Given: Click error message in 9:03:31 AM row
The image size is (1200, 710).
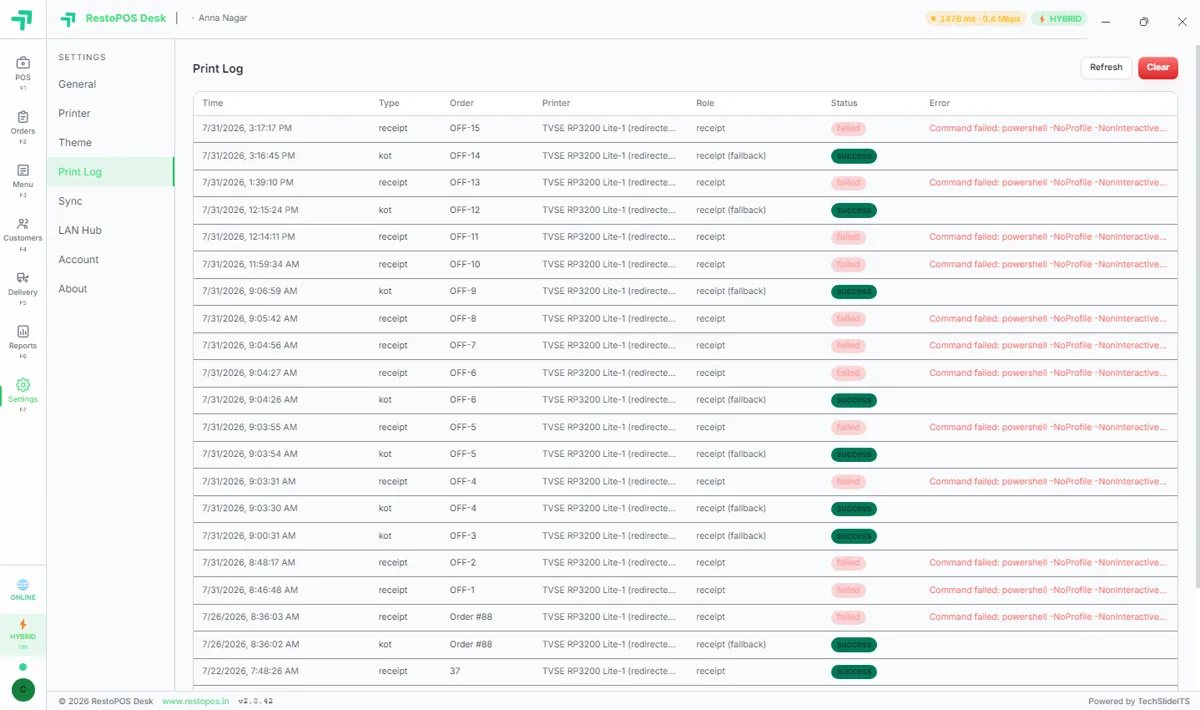Looking at the screenshot, I should click(1047, 481).
